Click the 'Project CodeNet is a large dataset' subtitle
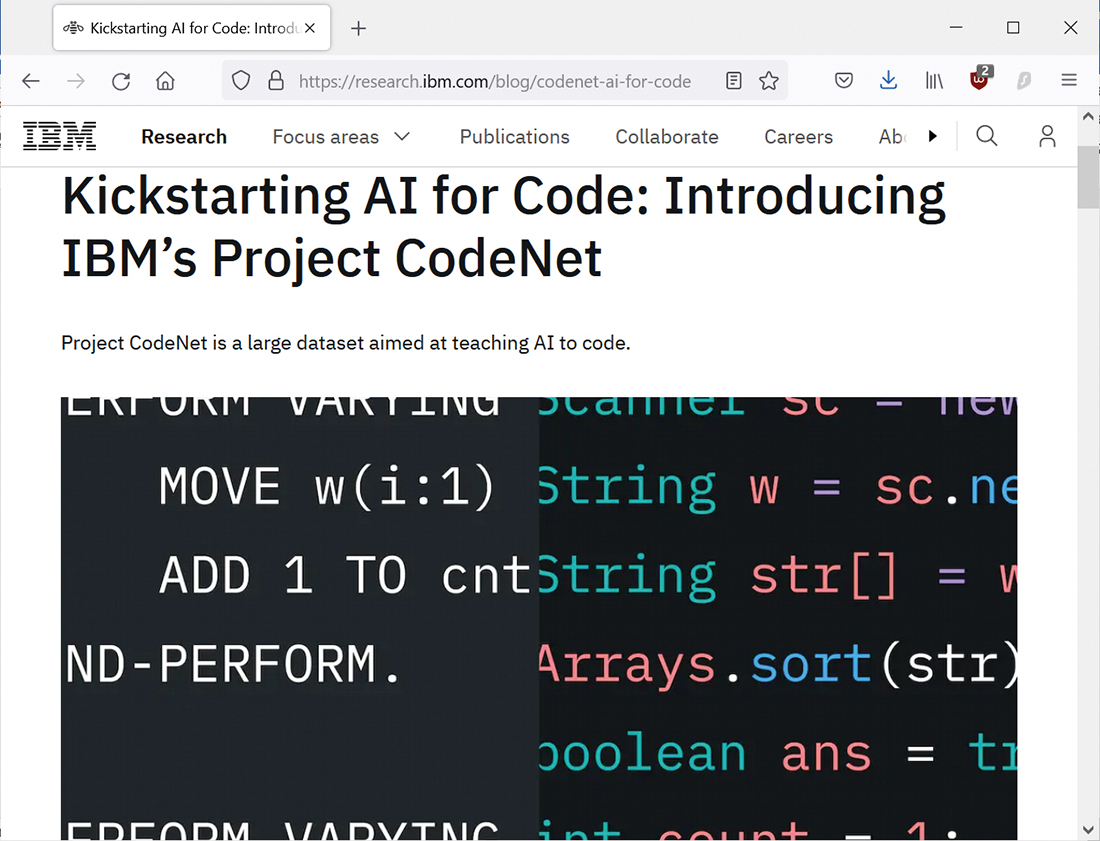Viewport: 1100px width, 841px height. pos(346,343)
